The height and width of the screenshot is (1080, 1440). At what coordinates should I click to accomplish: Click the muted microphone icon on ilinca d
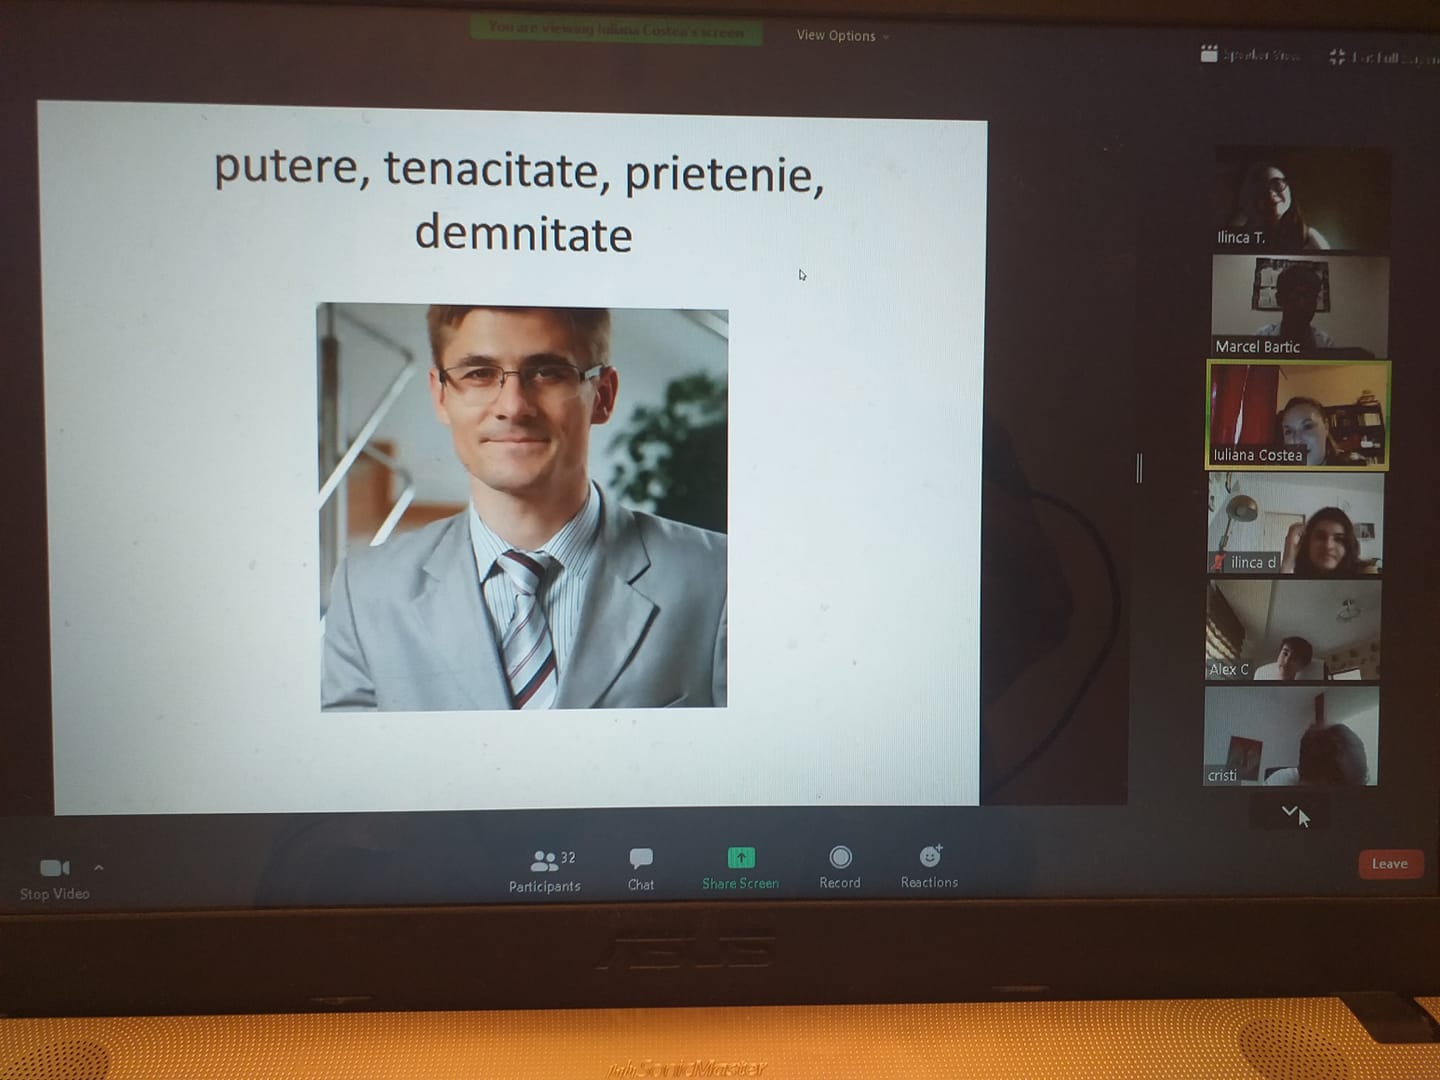1218,563
